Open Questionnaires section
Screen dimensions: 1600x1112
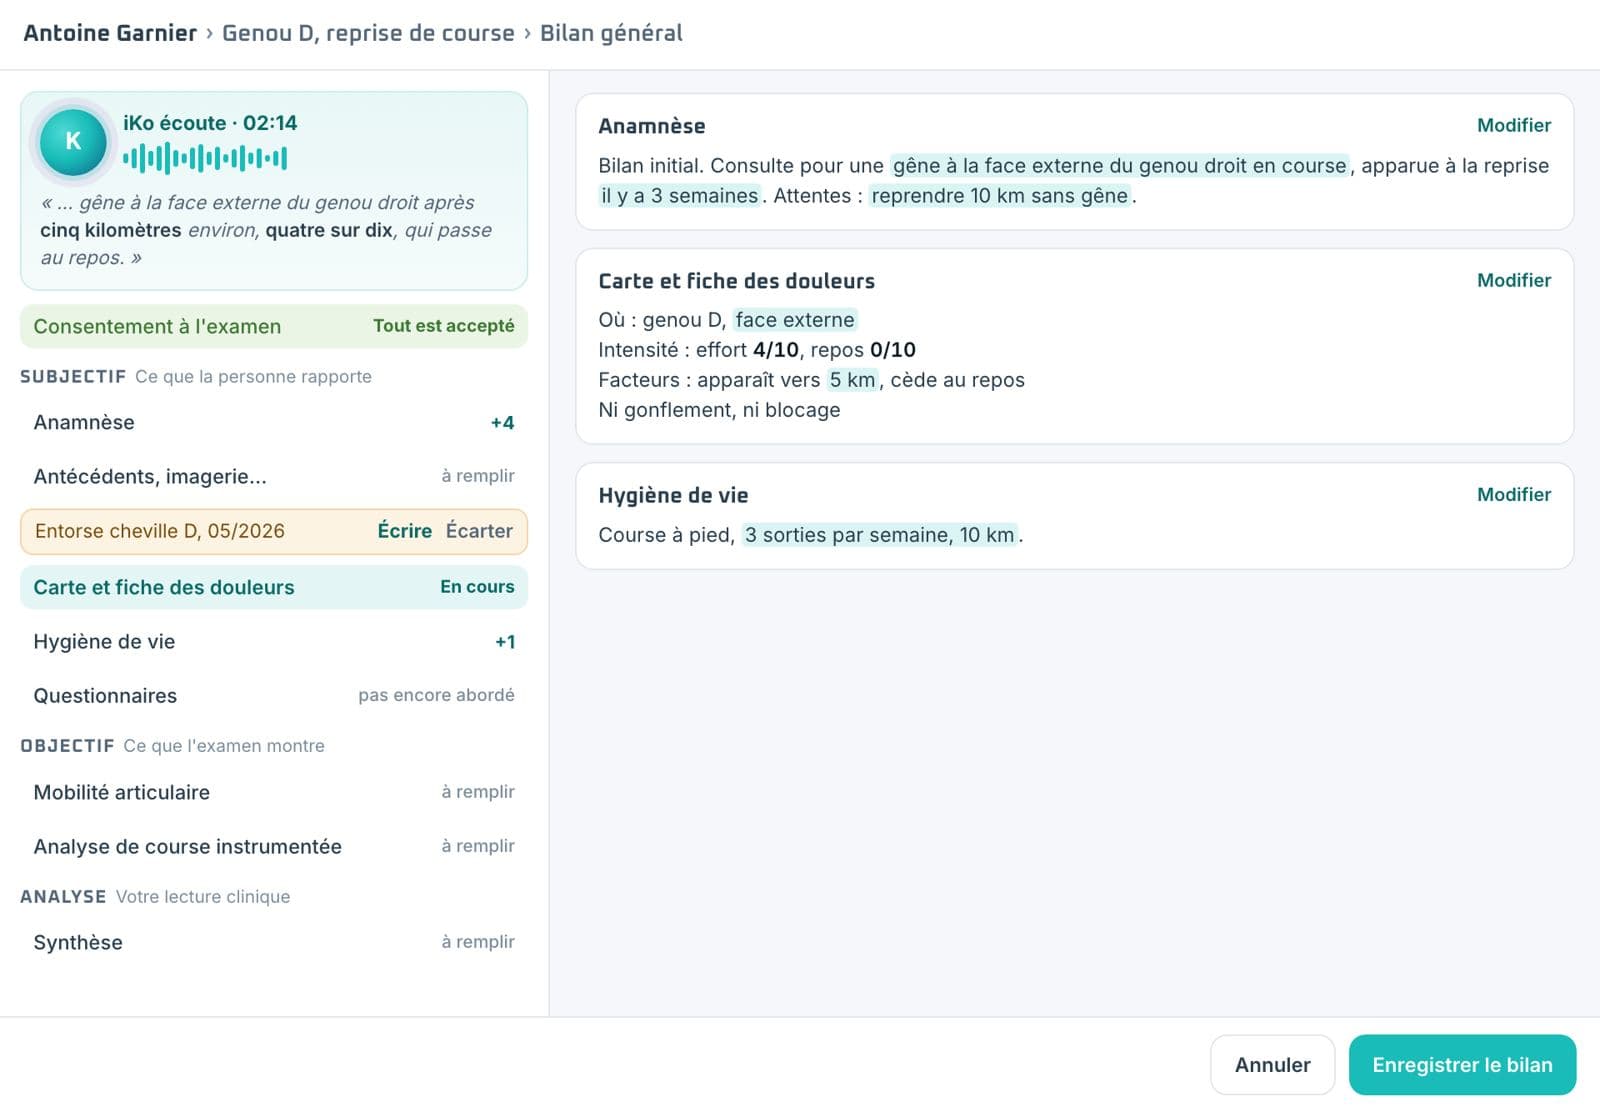274,696
